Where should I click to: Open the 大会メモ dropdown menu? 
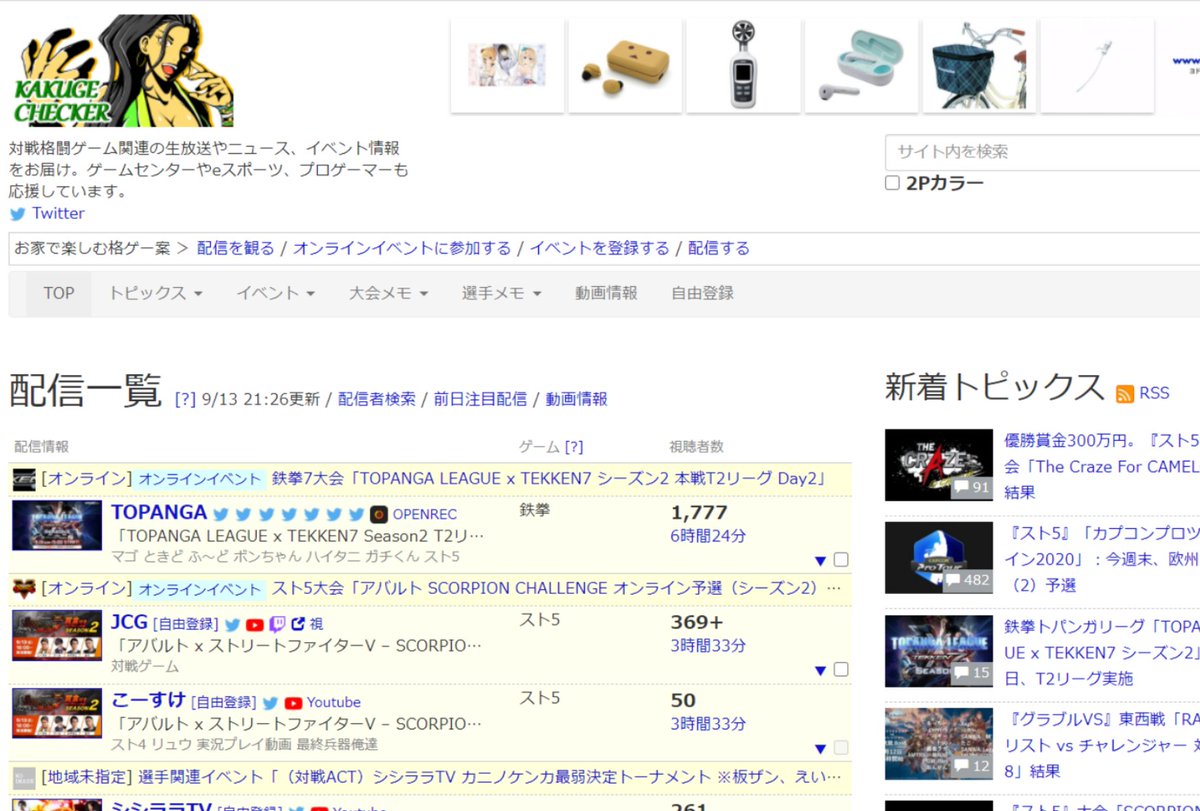point(388,293)
